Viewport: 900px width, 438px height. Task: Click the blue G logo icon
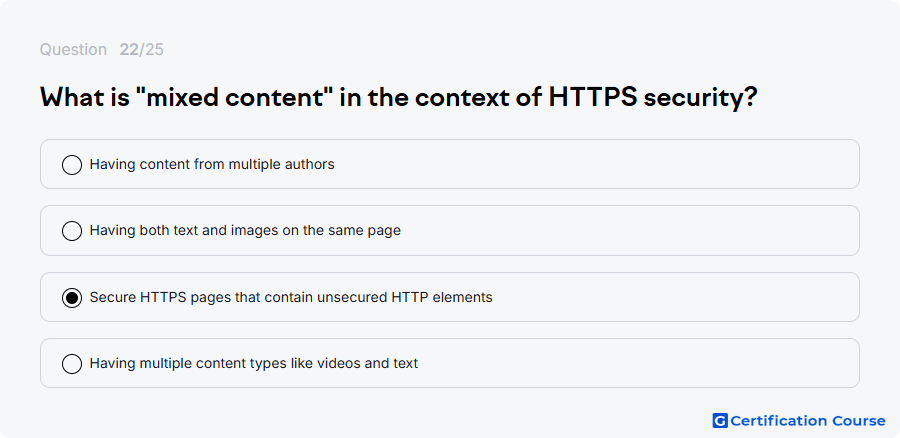point(720,421)
